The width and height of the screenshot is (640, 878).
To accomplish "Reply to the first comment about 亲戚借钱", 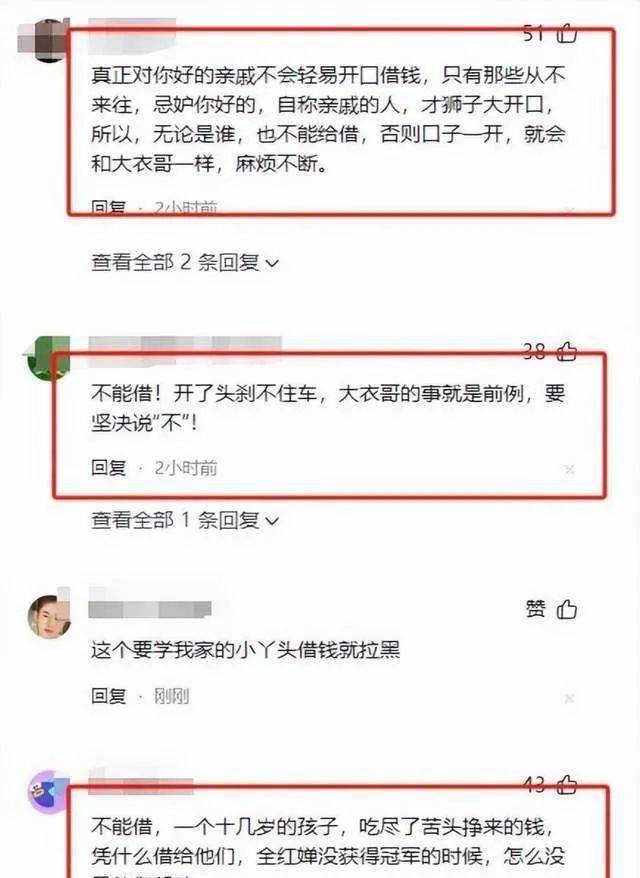I will tap(109, 208).
